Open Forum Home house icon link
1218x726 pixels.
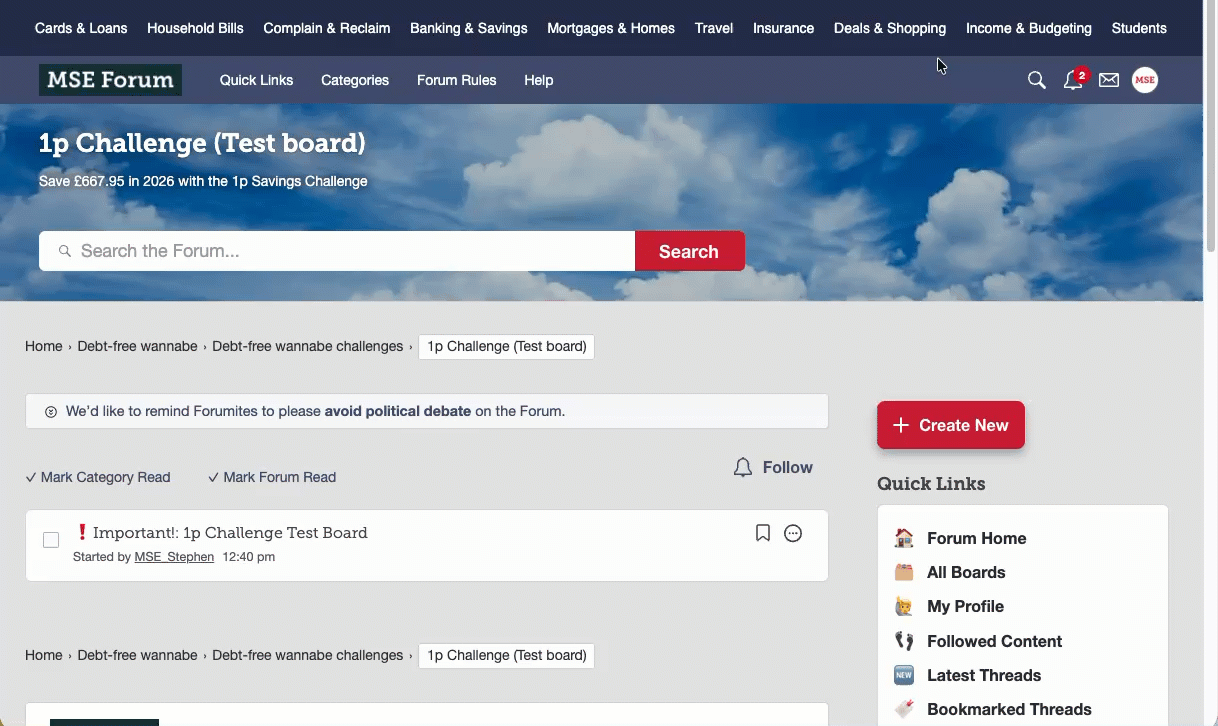click(x=904, y=538)
